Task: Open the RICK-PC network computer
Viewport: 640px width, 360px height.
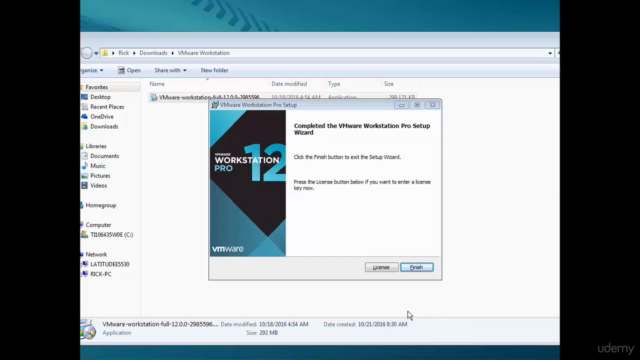Action: pyautogui.click(x=100, y=274)
